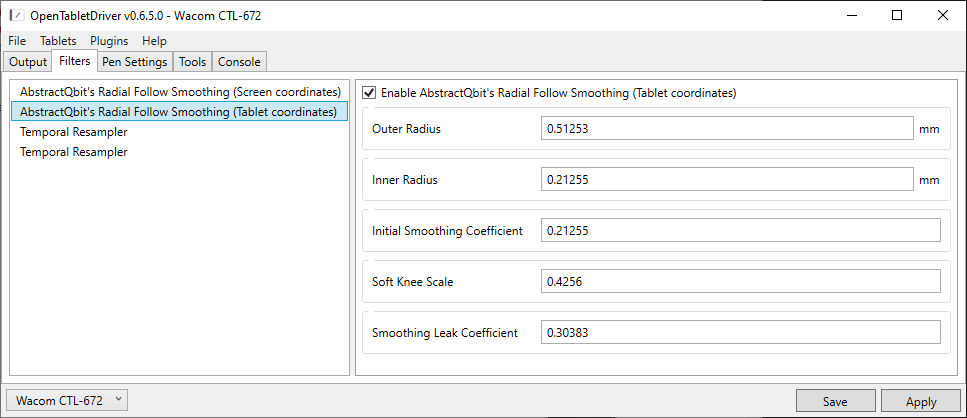The image size is (967, 418).
Task: Select the first Temporal Resampler filter
Action: click(x=74, y=132)
